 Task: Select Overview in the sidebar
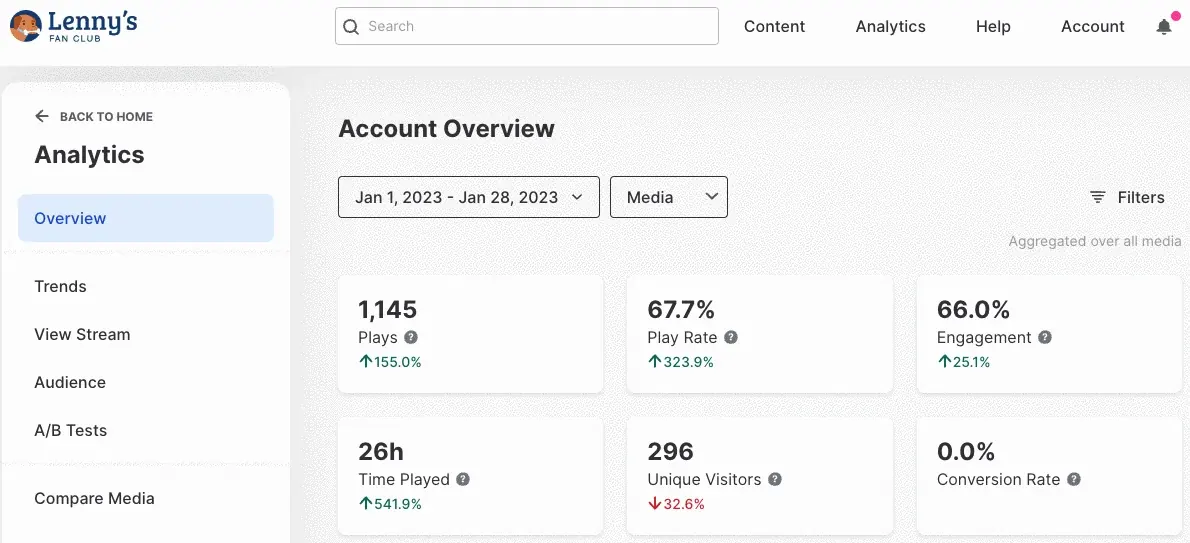click(146, 218)
